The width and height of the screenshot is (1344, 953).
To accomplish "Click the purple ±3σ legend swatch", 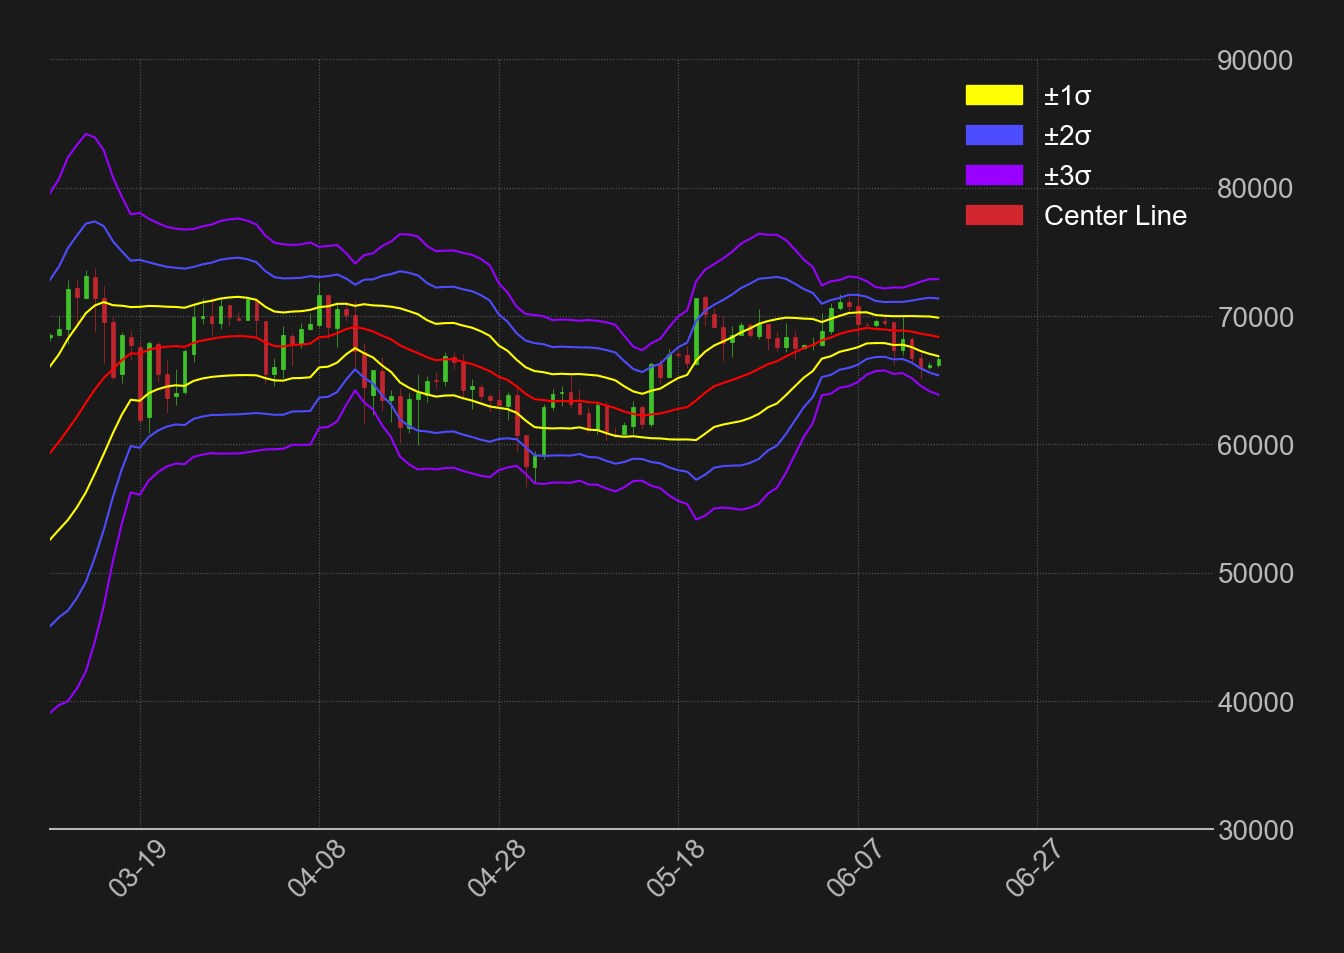I will pos(994,175).
